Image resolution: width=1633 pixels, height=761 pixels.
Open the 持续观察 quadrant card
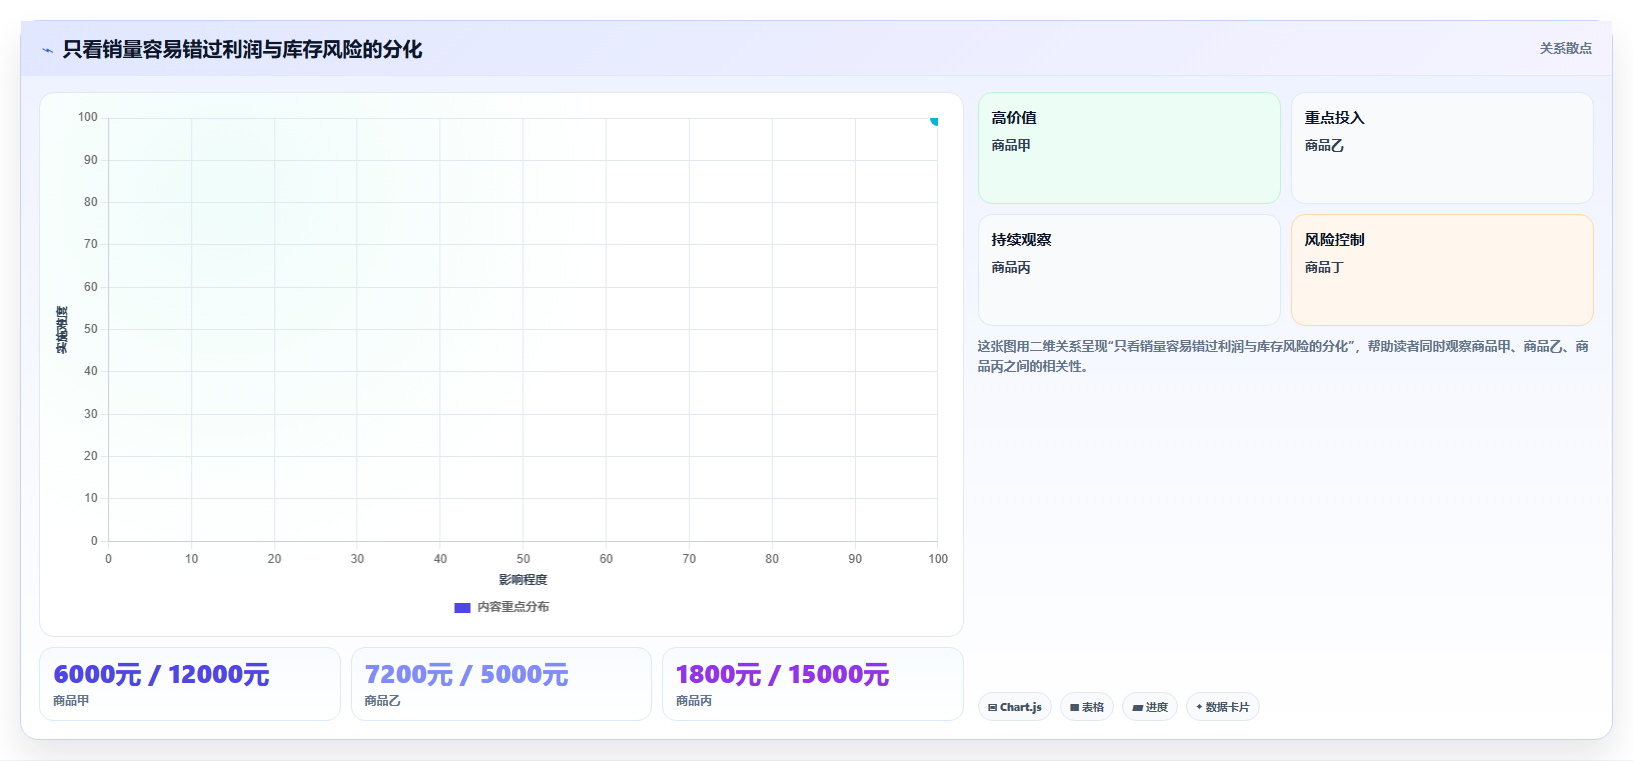[1129, 270]
